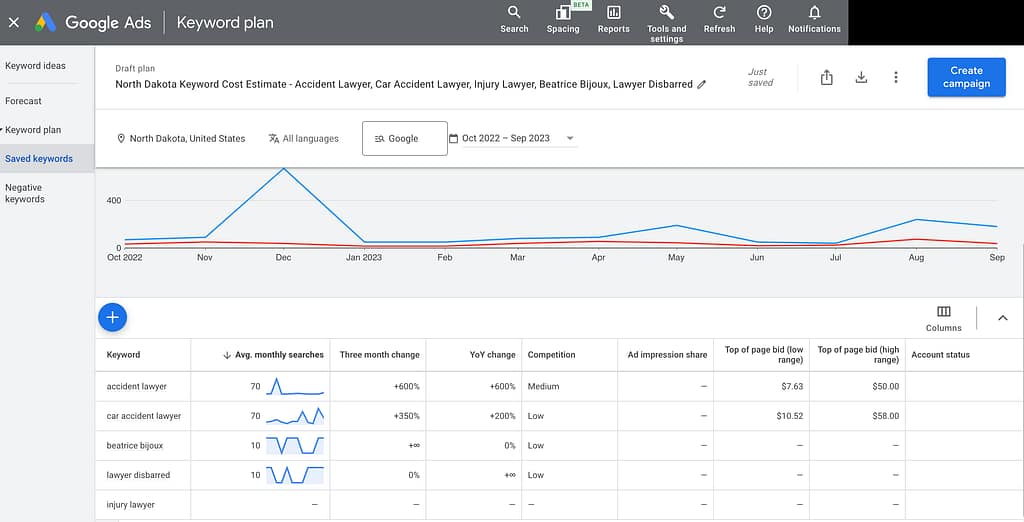Close the keyword plan with X icon
Viewport: 1024px width, 522px height.
(14, 22)
